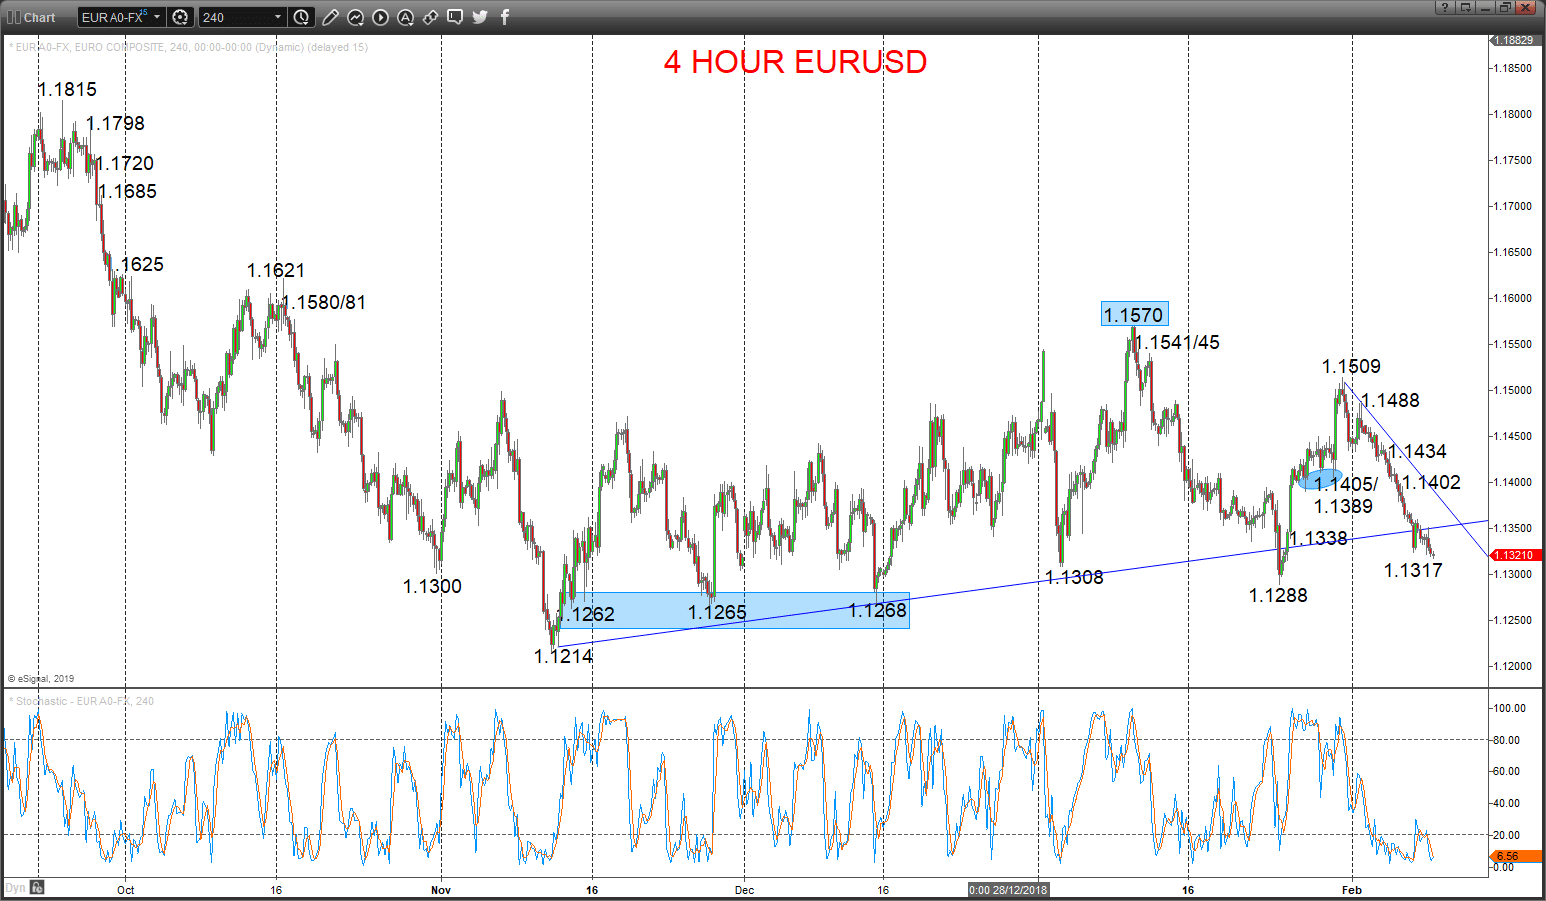Click the Stochastic pane title text
This screenshot has width=1546, height=901.
[x=84, y=701]
